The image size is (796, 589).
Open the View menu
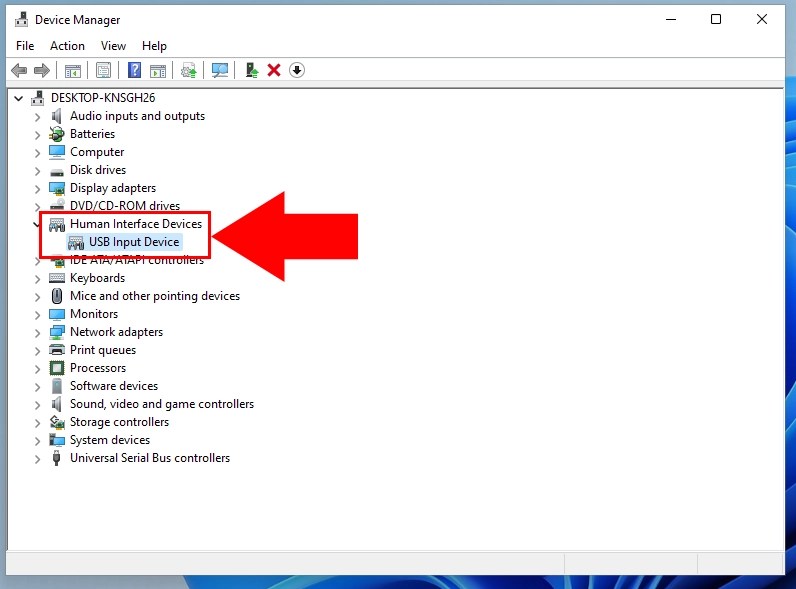coord(113,46)
